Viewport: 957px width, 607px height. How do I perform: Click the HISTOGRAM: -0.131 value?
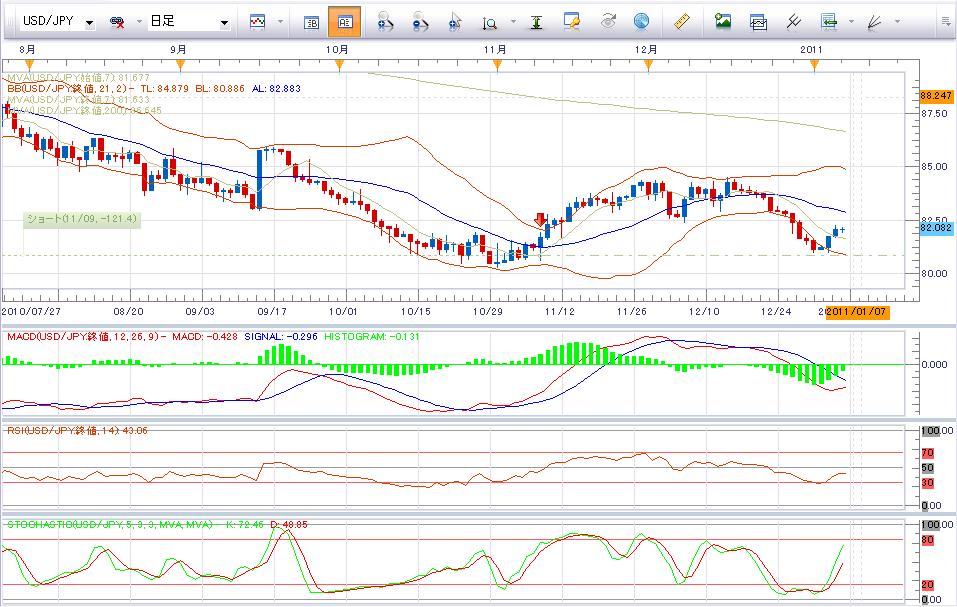coord(372,336)
